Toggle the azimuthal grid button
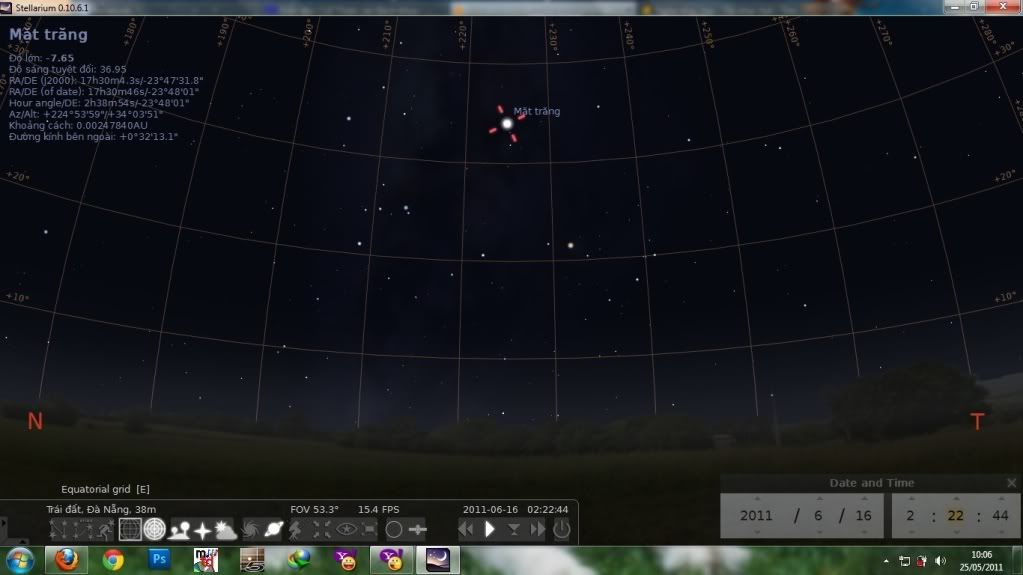Screen dimensions: 1023x575 [x=154, y=530]
